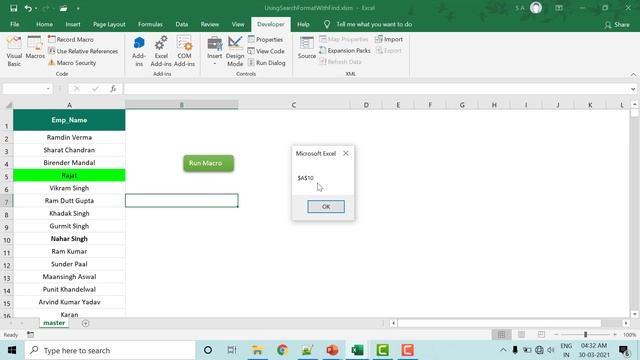The width and height of the screenshot is (640, 360).
Task: Collapse the ribbon with the chevron
Action: click(633, 75)
